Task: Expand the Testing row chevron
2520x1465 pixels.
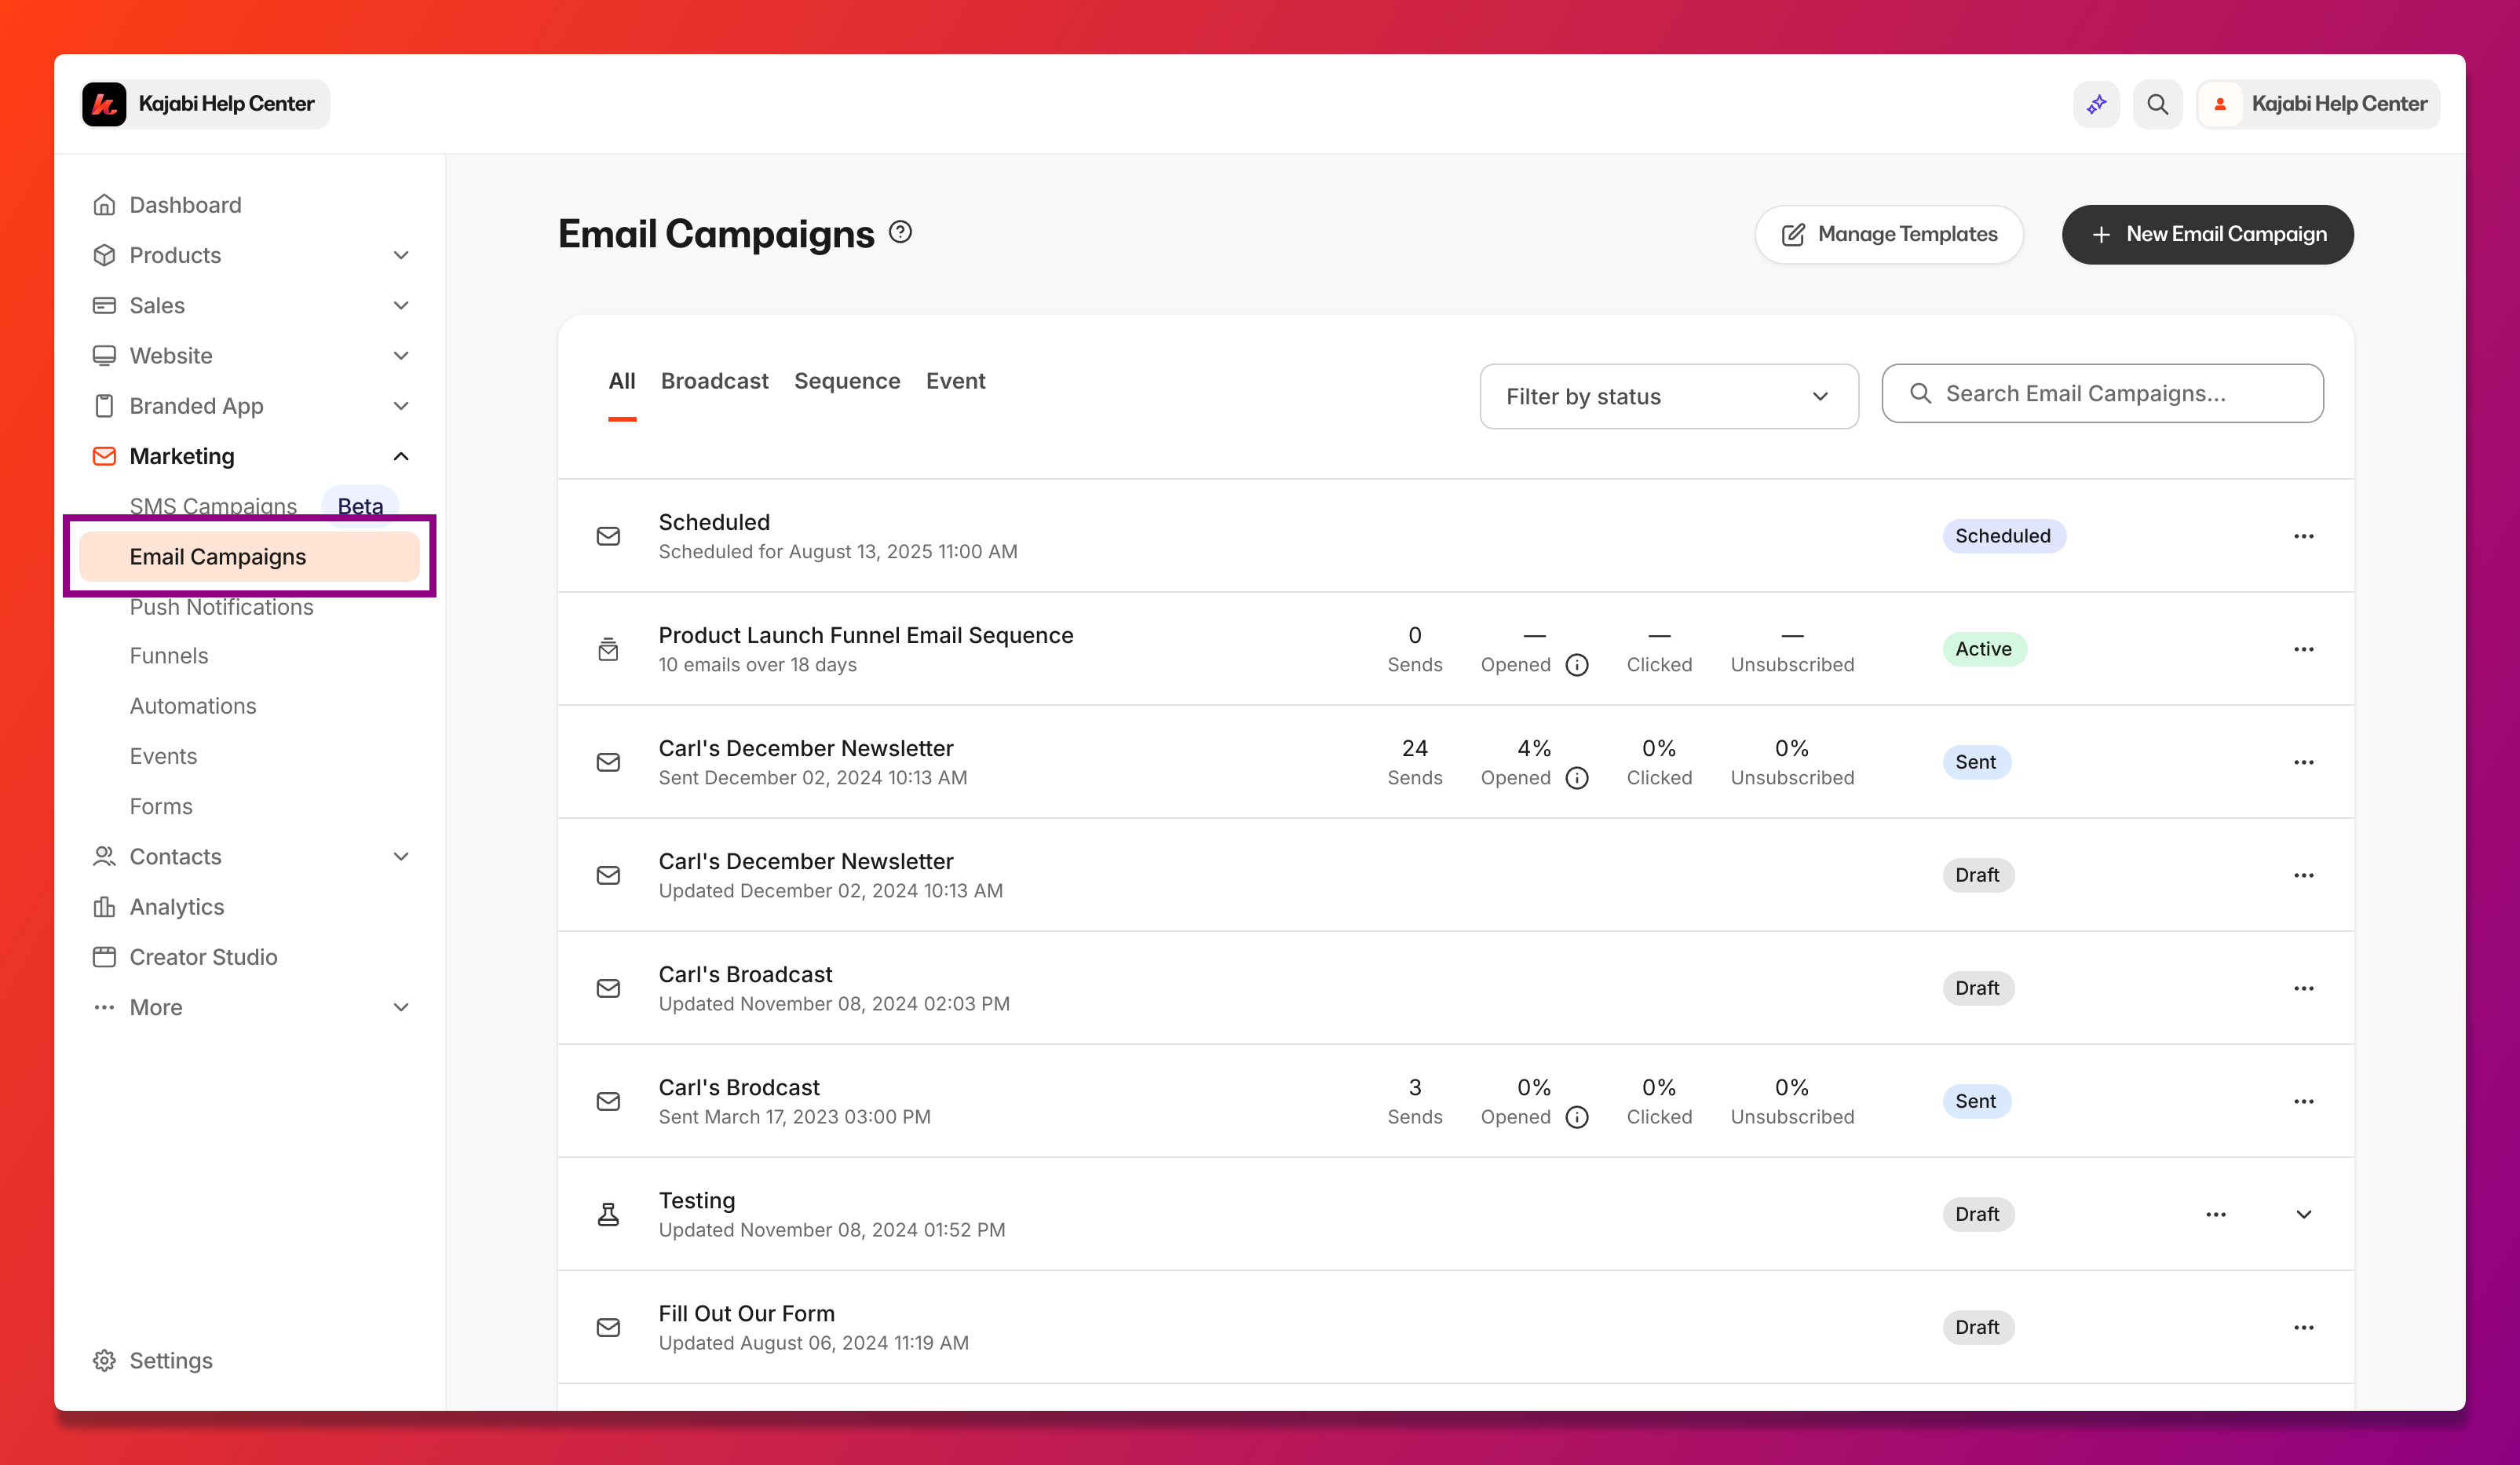Action: pos(2303,1214)
